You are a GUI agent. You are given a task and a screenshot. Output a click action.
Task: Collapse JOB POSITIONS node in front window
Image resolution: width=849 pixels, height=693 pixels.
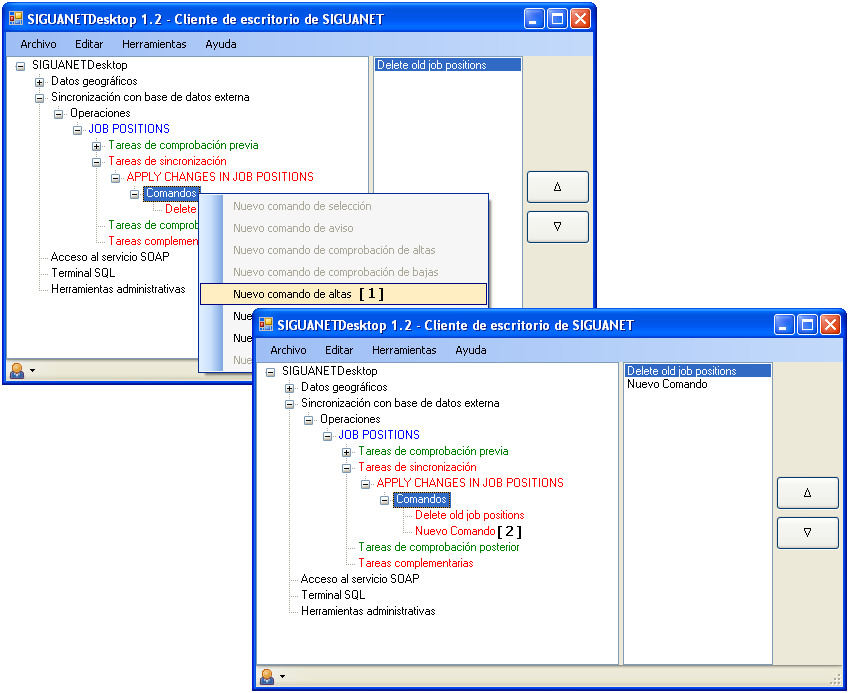click(x=328, y=436)
